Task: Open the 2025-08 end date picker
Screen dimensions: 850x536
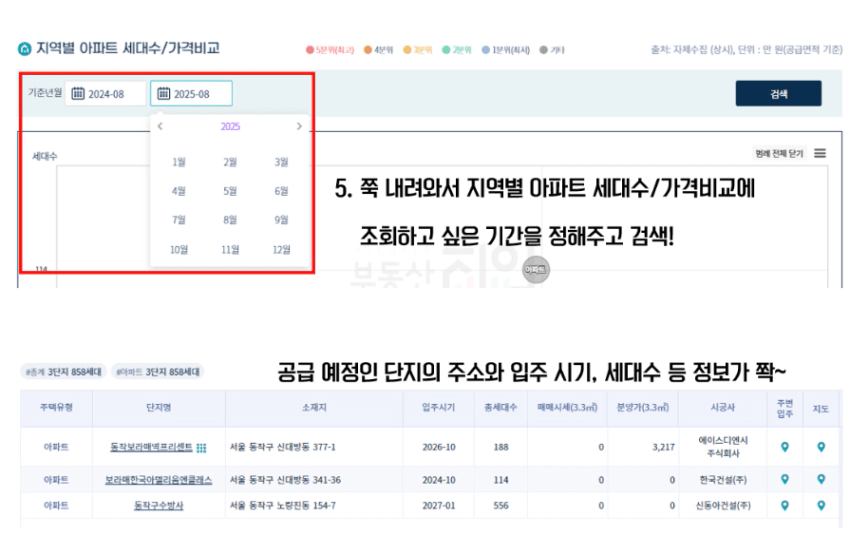Action: click(x=192, y=94)
